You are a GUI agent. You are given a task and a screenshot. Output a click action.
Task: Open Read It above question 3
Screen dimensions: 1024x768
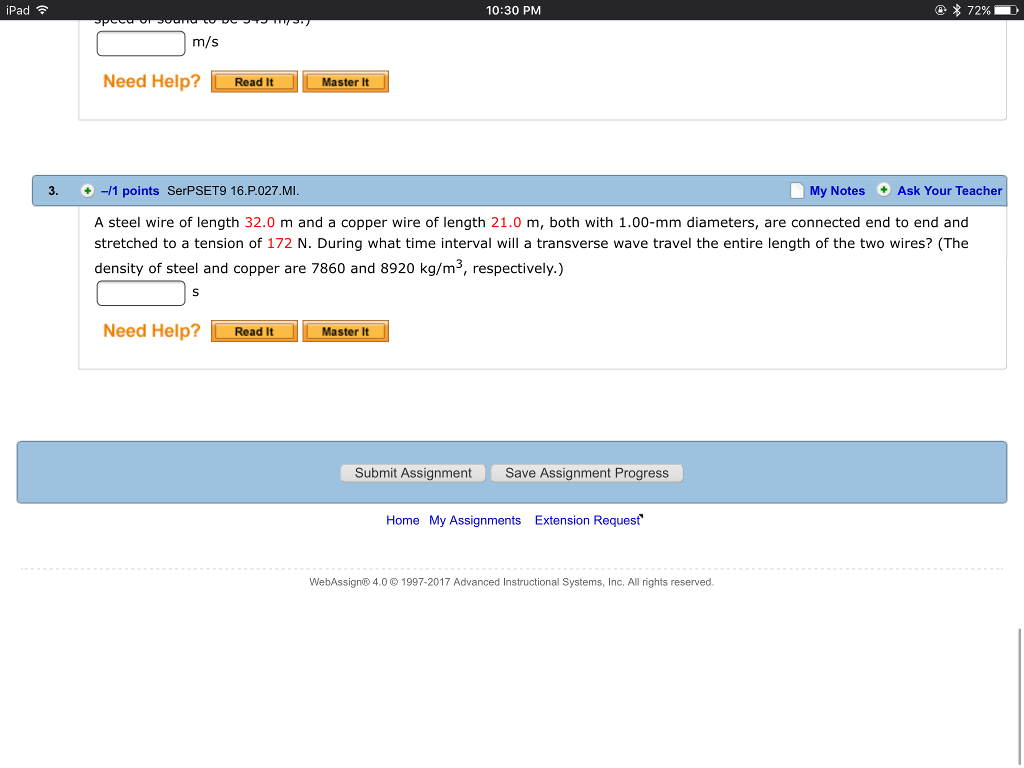pyautogui.click(x=254, y=82)
